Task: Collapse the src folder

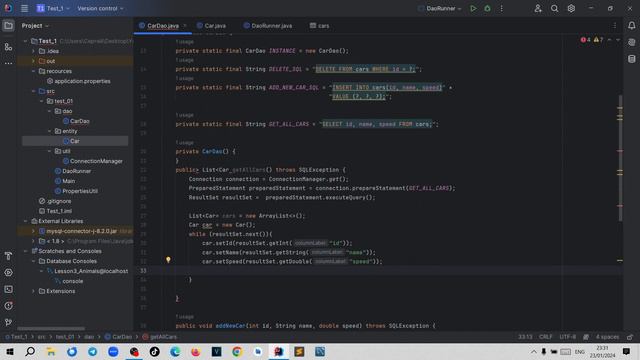Action: click(x=33, y=91)
